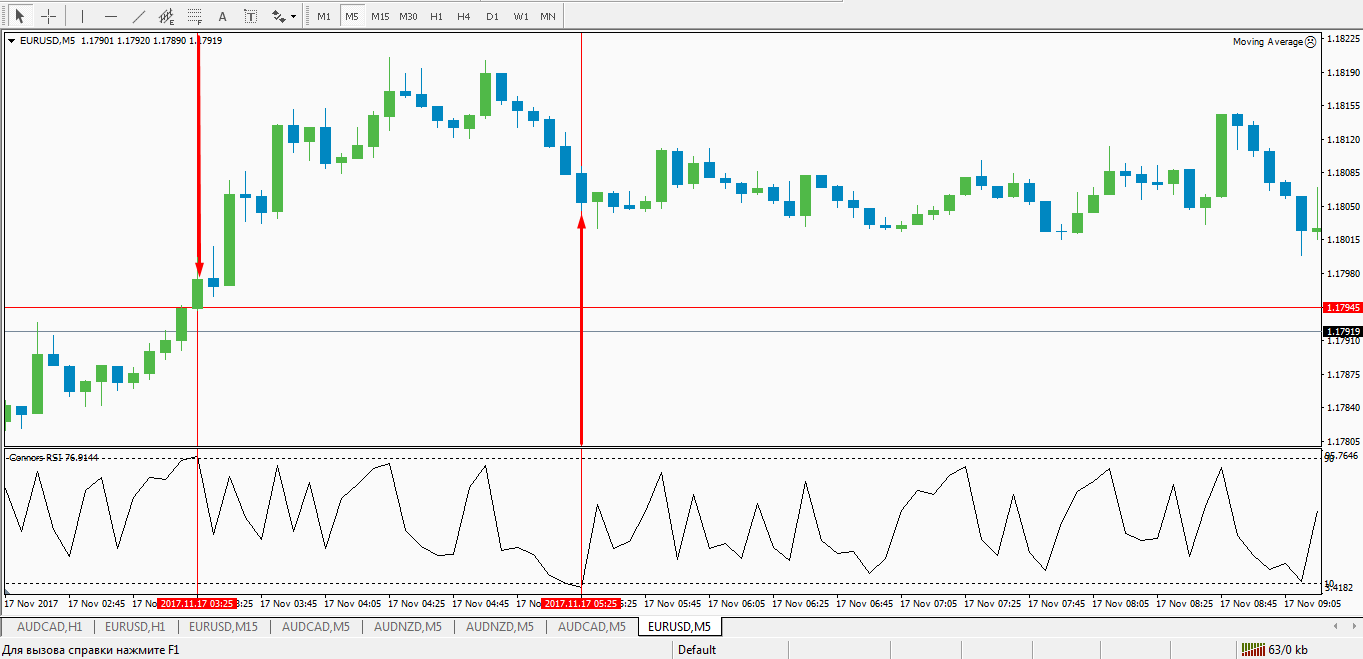Click the 1.17805 price scale value
Screen dimensions: 1363x659
pos(1342,441)
